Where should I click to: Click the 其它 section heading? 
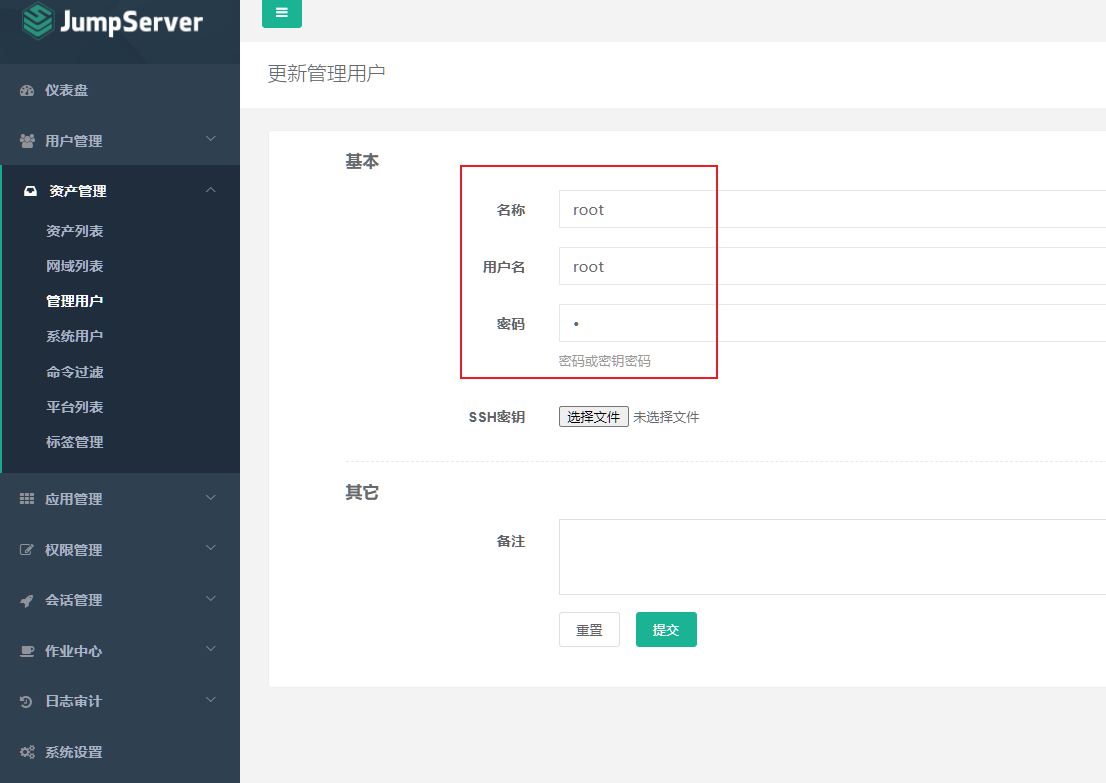click(x=362, y=492)
